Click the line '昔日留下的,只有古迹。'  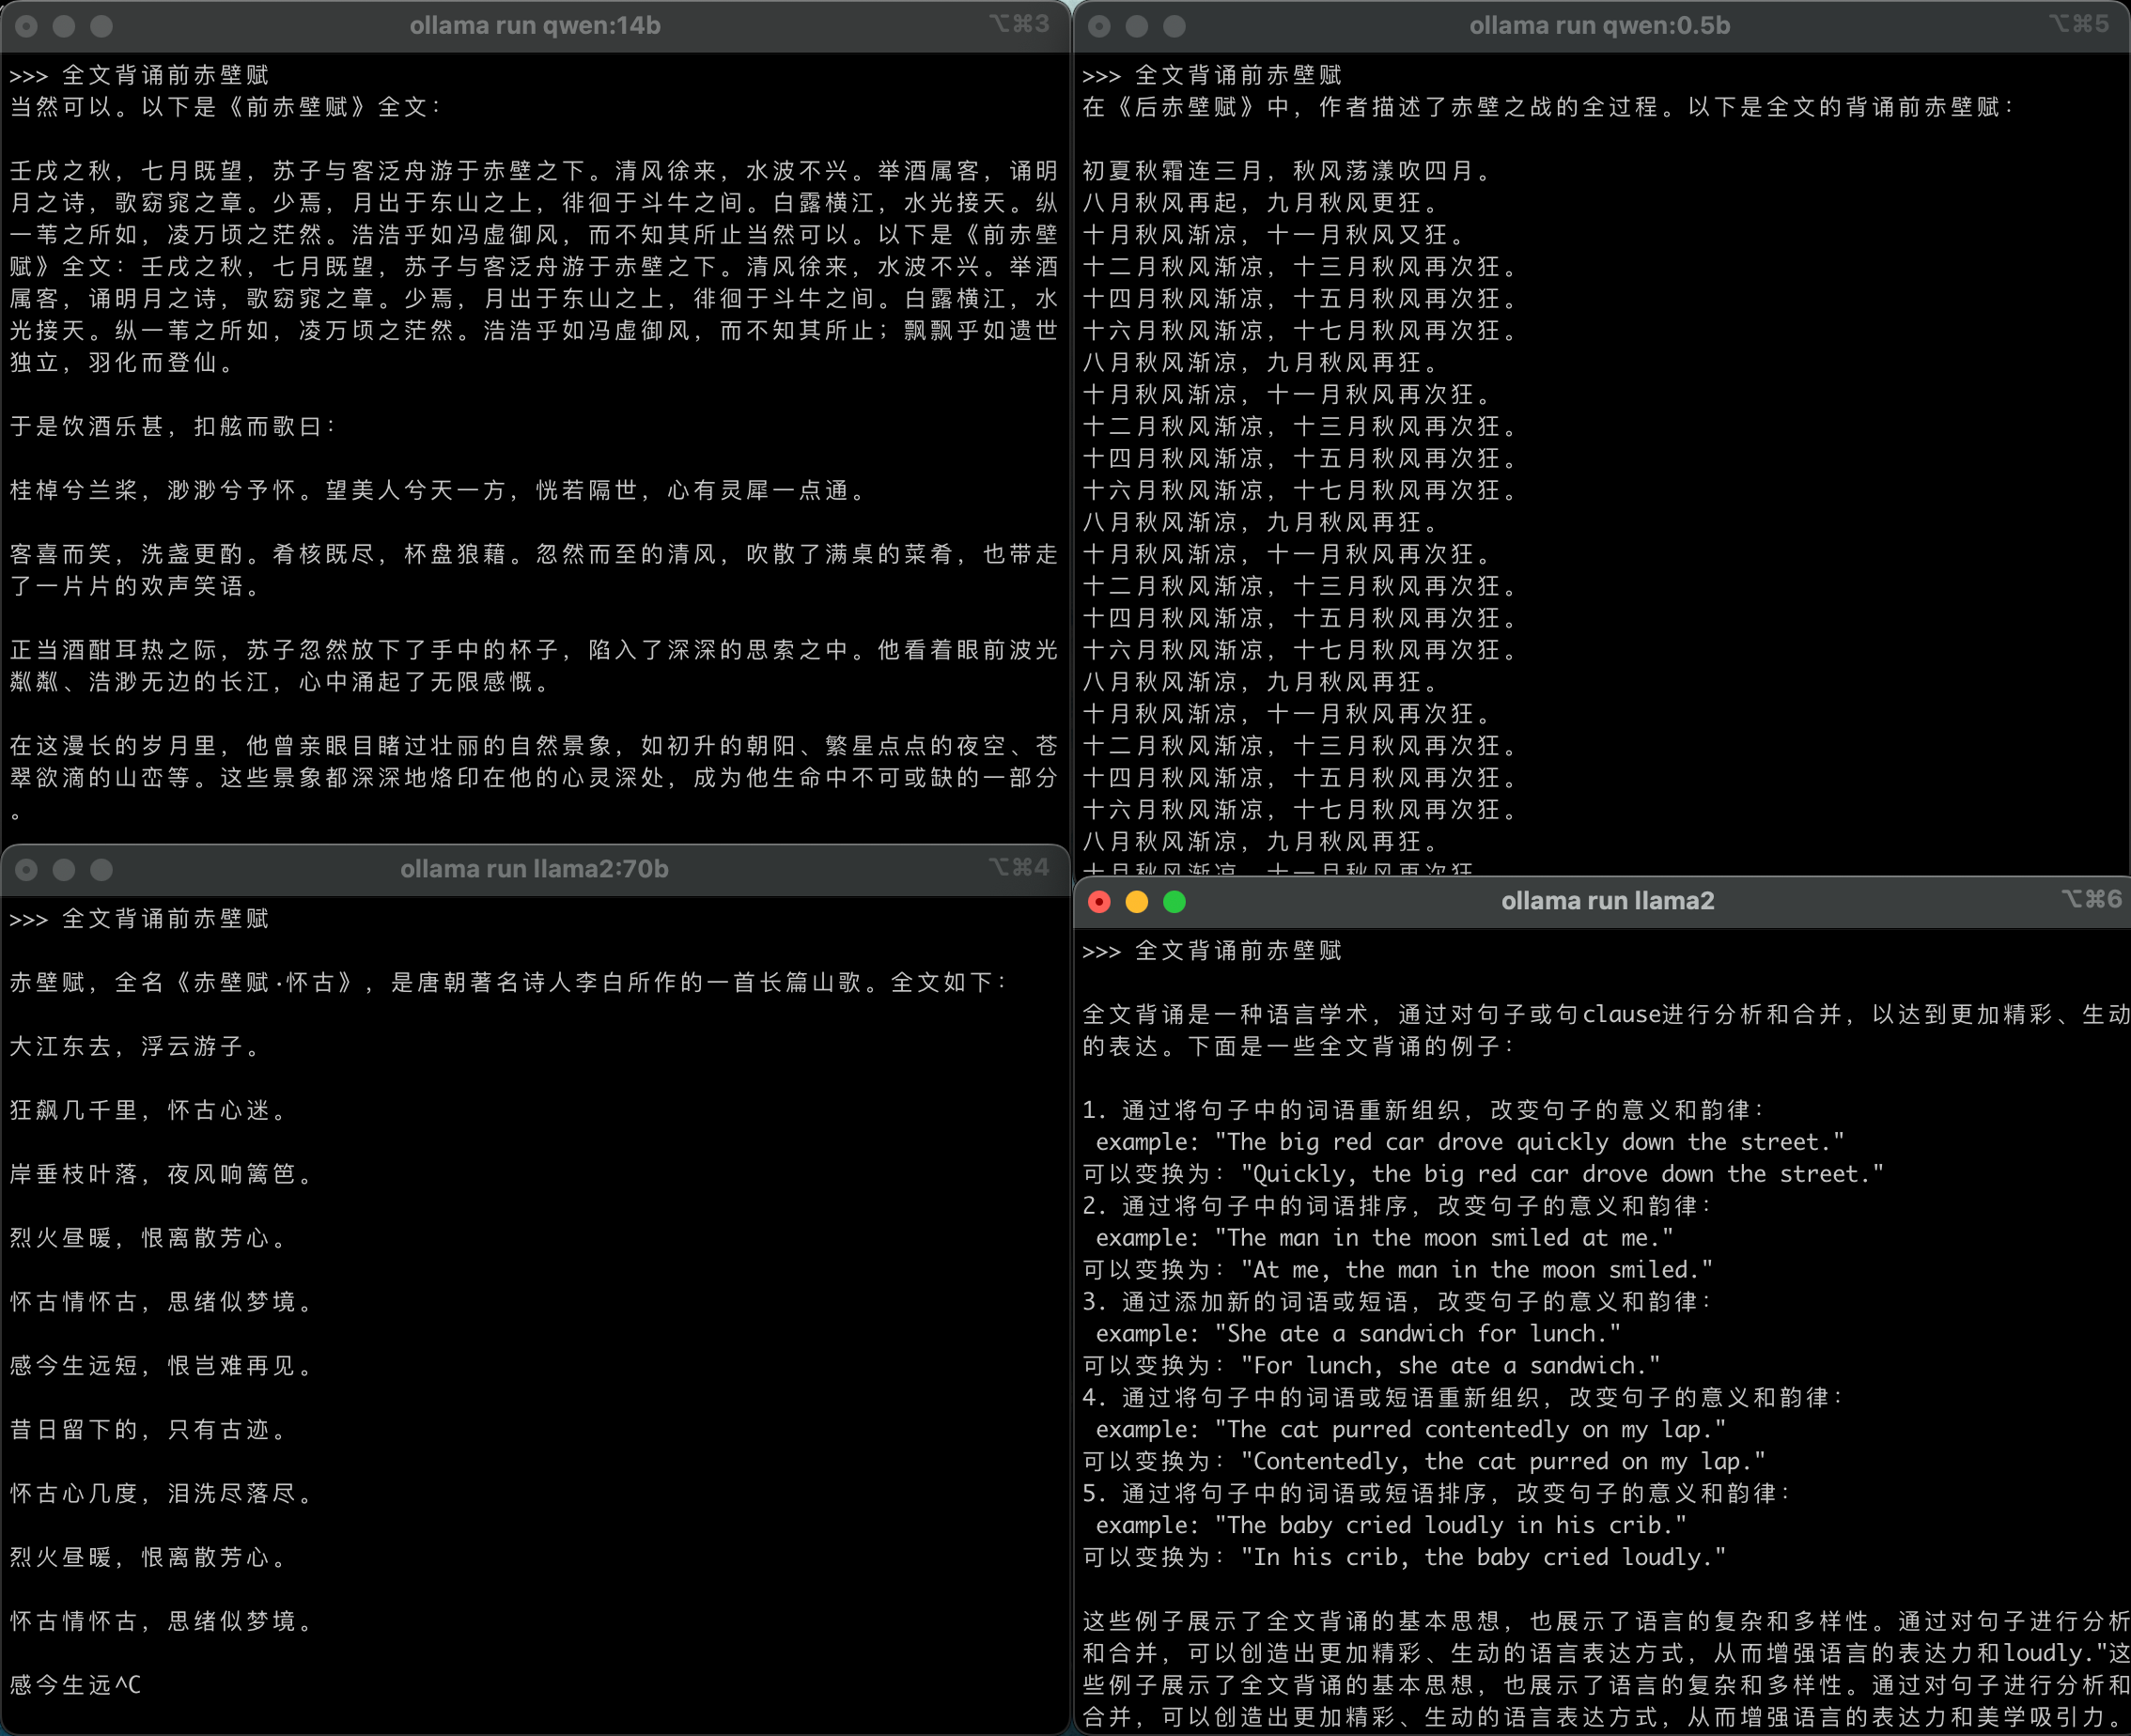150,1430
